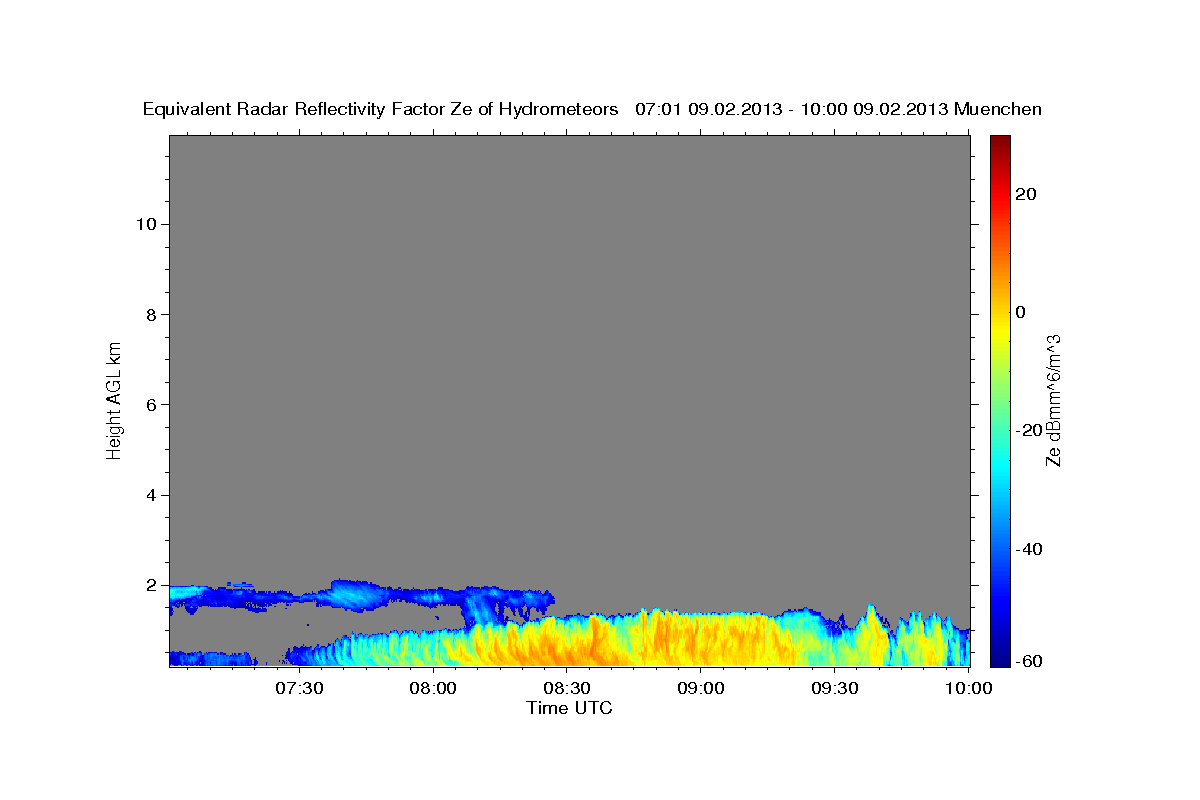Click the colorbar value '-60'
The height and width of the screenshot is (800, 1200).
pos(1027,662)
